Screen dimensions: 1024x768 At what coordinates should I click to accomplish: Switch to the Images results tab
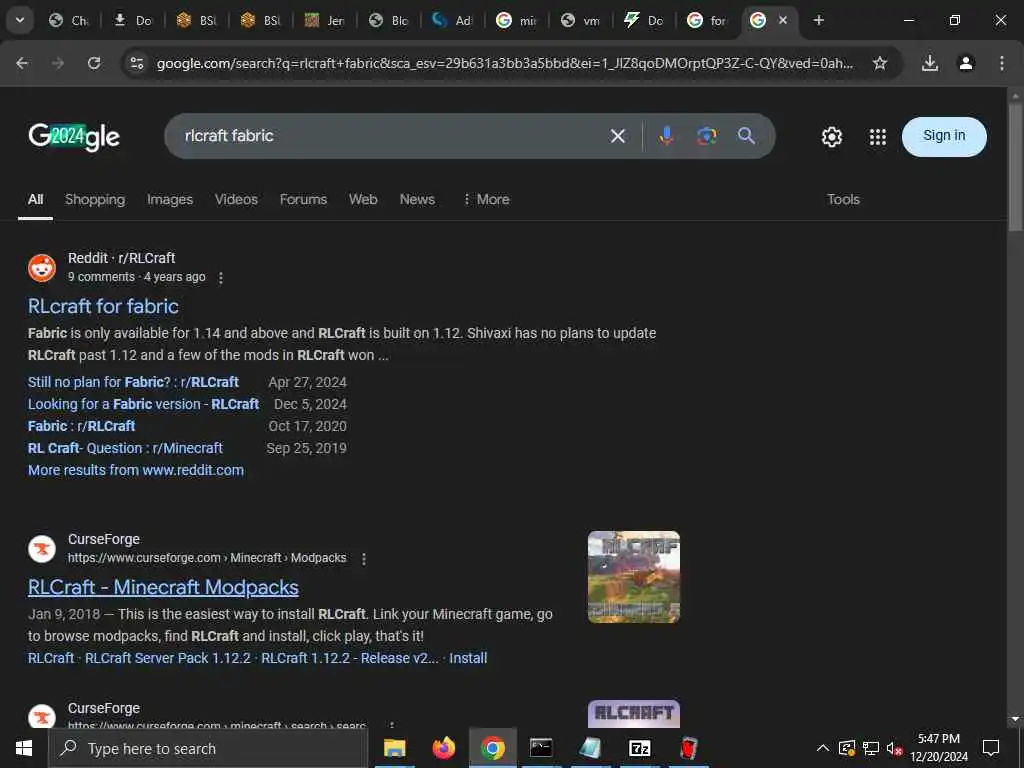click(x=170, y=199)
